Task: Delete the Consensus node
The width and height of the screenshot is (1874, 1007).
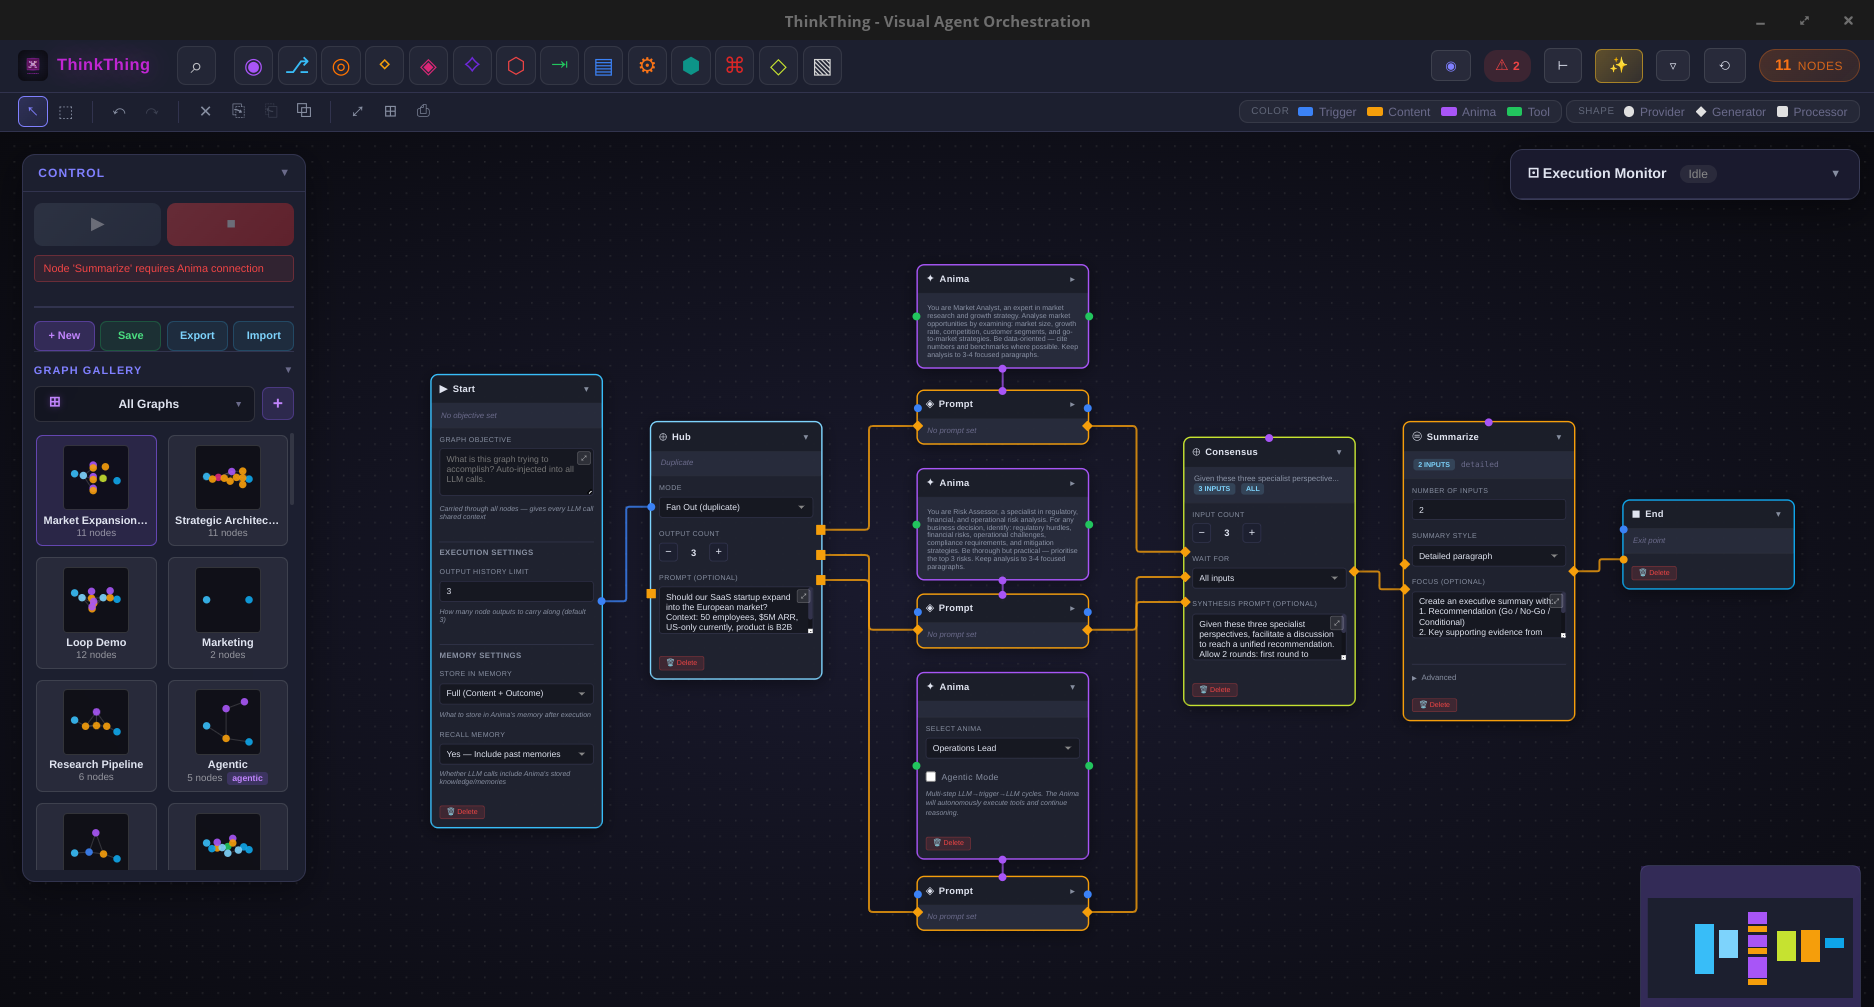Action: click(1214, 690)
